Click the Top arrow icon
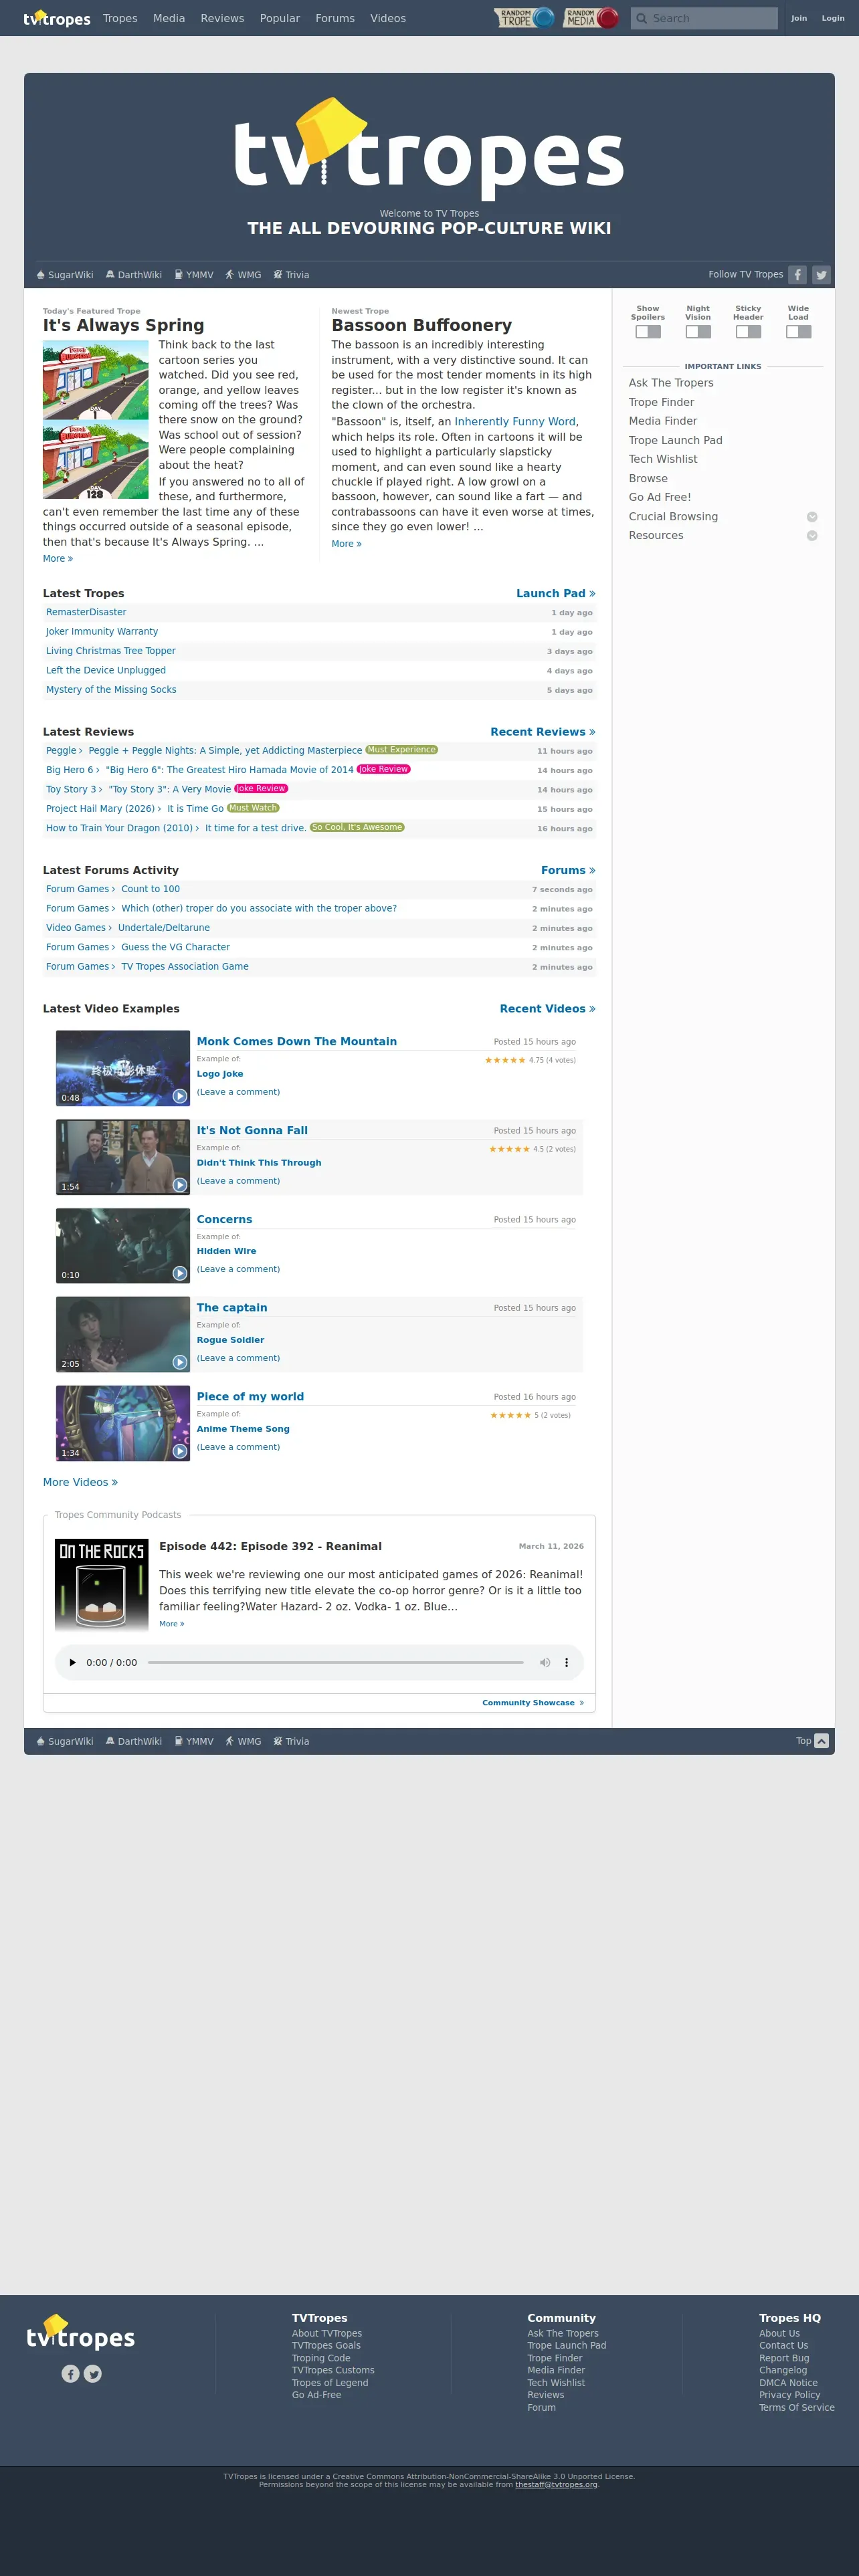The height and width of the screenshot is (2576, 859). [x=821, y=1741]
